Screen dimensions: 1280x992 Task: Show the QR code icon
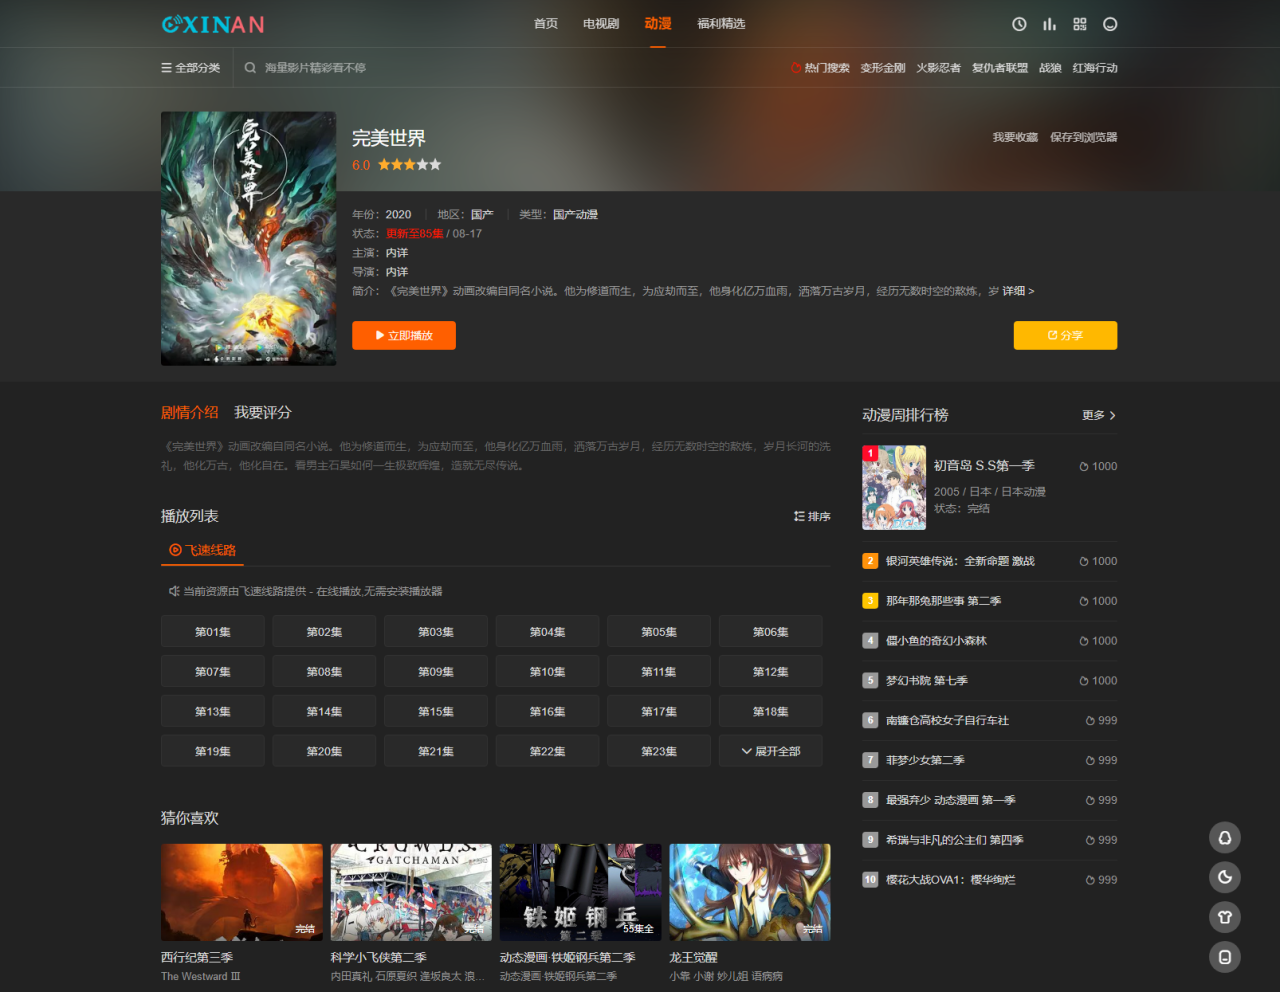pos(1079,23)
